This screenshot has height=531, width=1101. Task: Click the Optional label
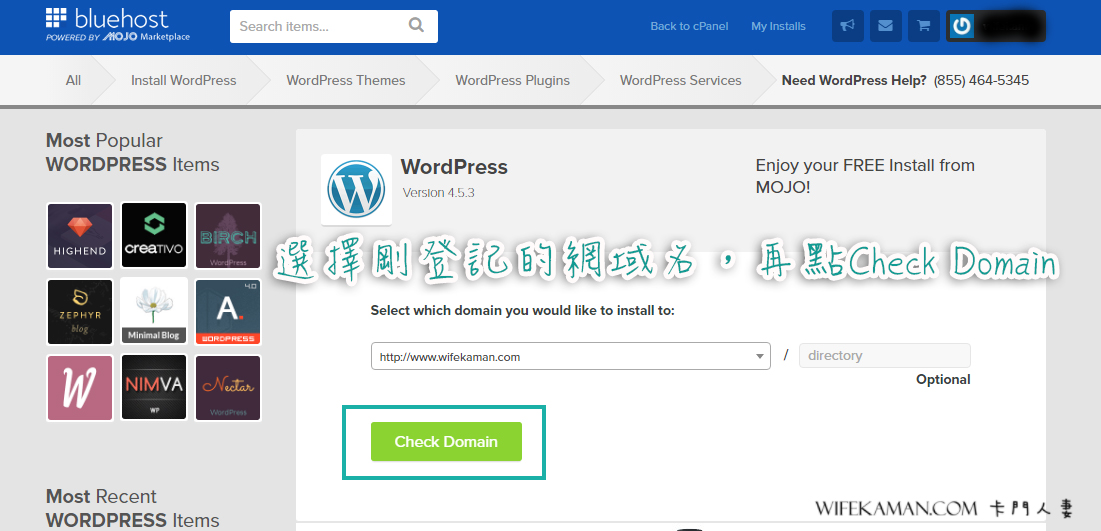click(x=943, y=379)
